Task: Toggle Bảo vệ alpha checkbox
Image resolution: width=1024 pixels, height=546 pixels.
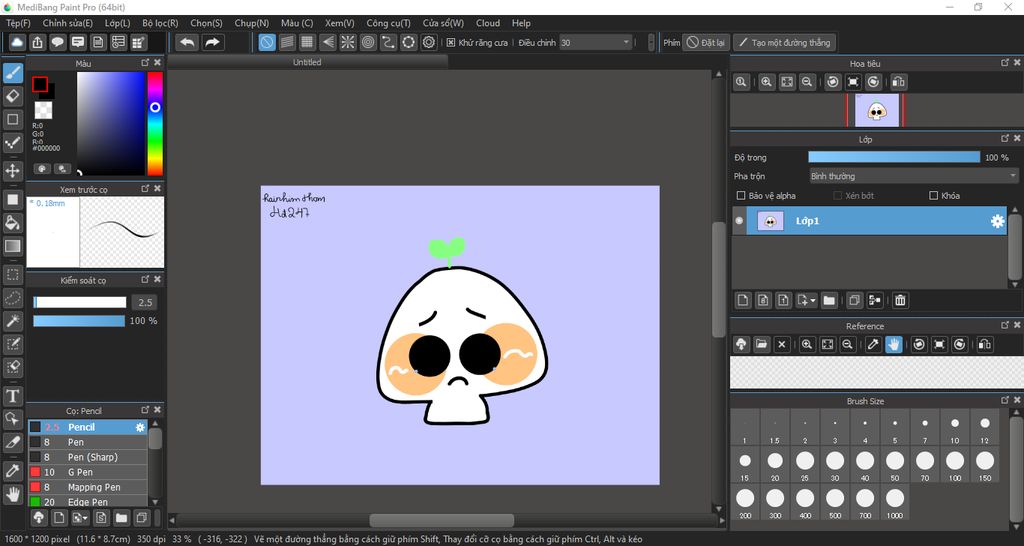Action: point(741,195)
